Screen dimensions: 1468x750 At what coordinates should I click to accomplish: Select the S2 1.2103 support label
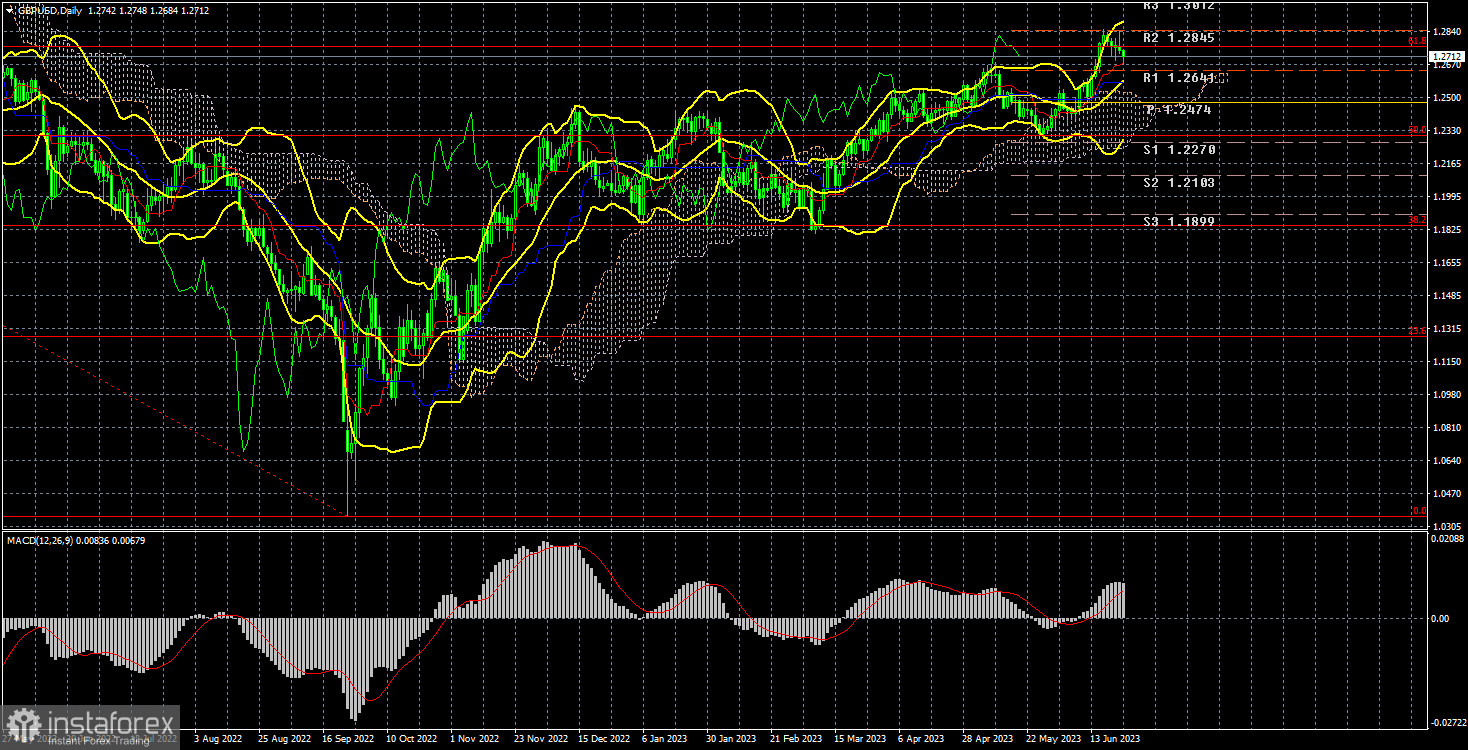tap(1180, 182)
